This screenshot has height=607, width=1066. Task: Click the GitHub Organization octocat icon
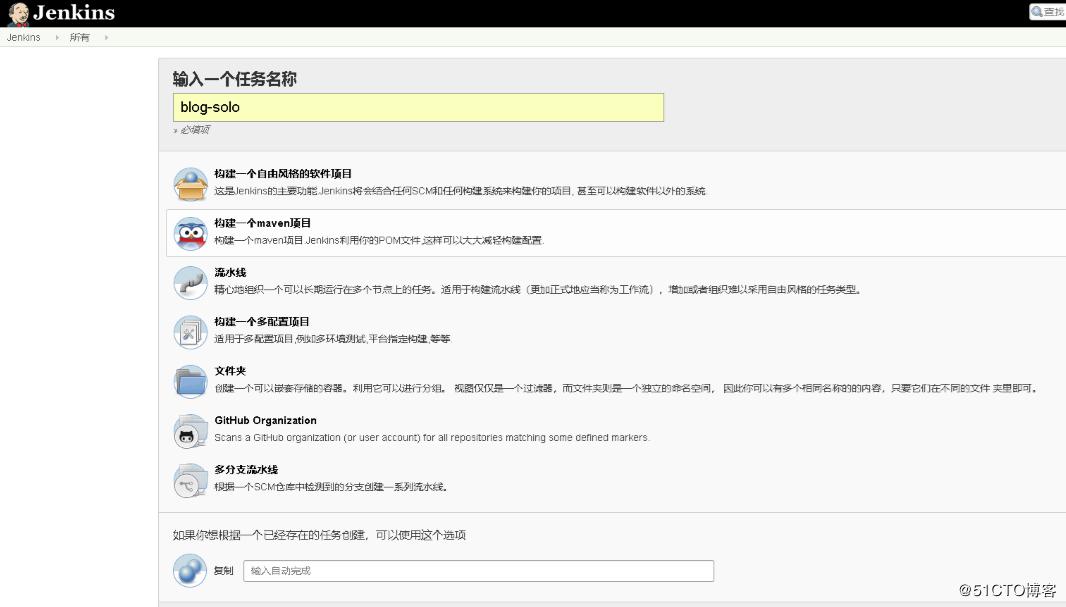coord(190,429)
